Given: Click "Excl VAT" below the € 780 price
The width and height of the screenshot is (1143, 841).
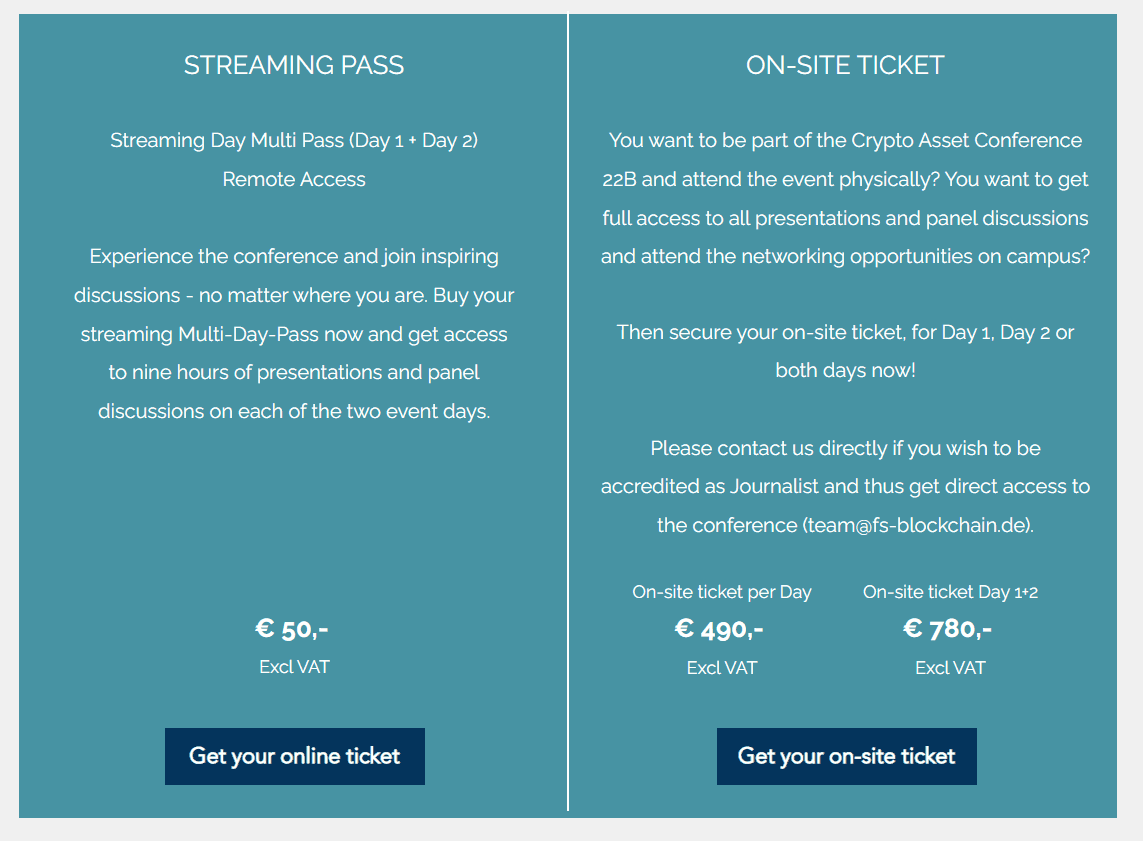Looking at the screenshot, I should tap(950, 668).
